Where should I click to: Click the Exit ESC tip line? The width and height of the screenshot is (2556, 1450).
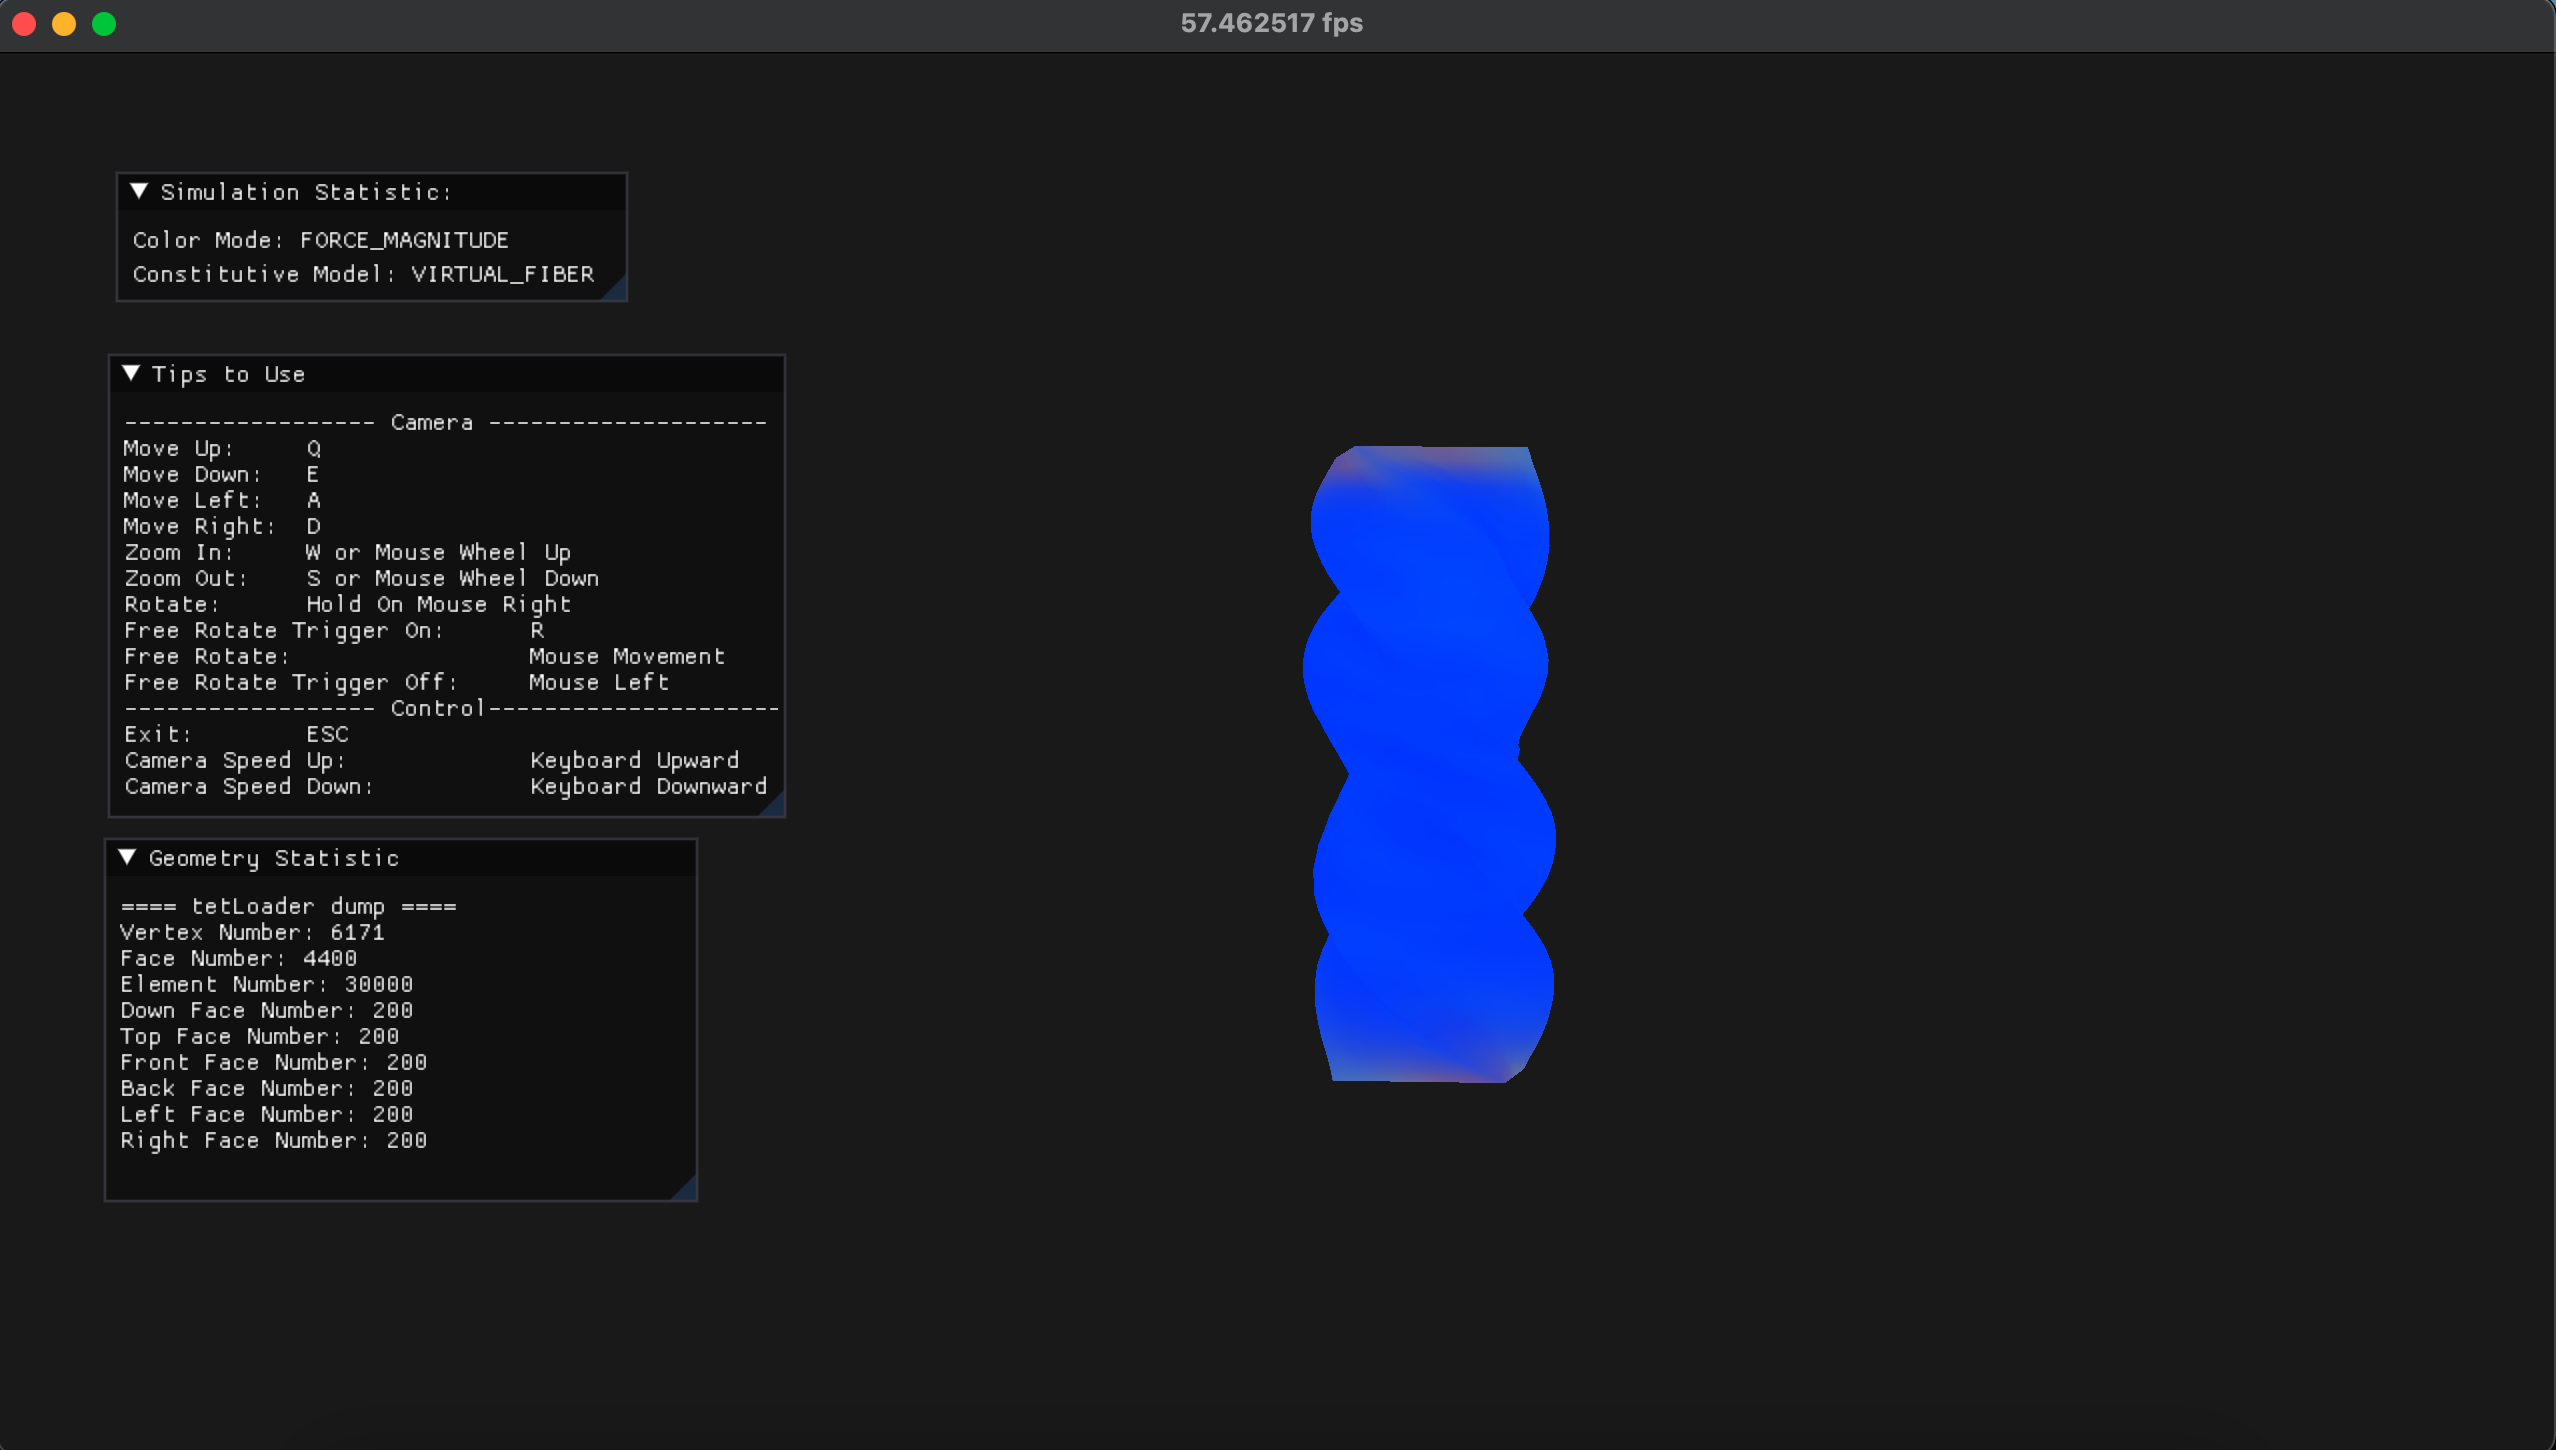tap(236, 734)
